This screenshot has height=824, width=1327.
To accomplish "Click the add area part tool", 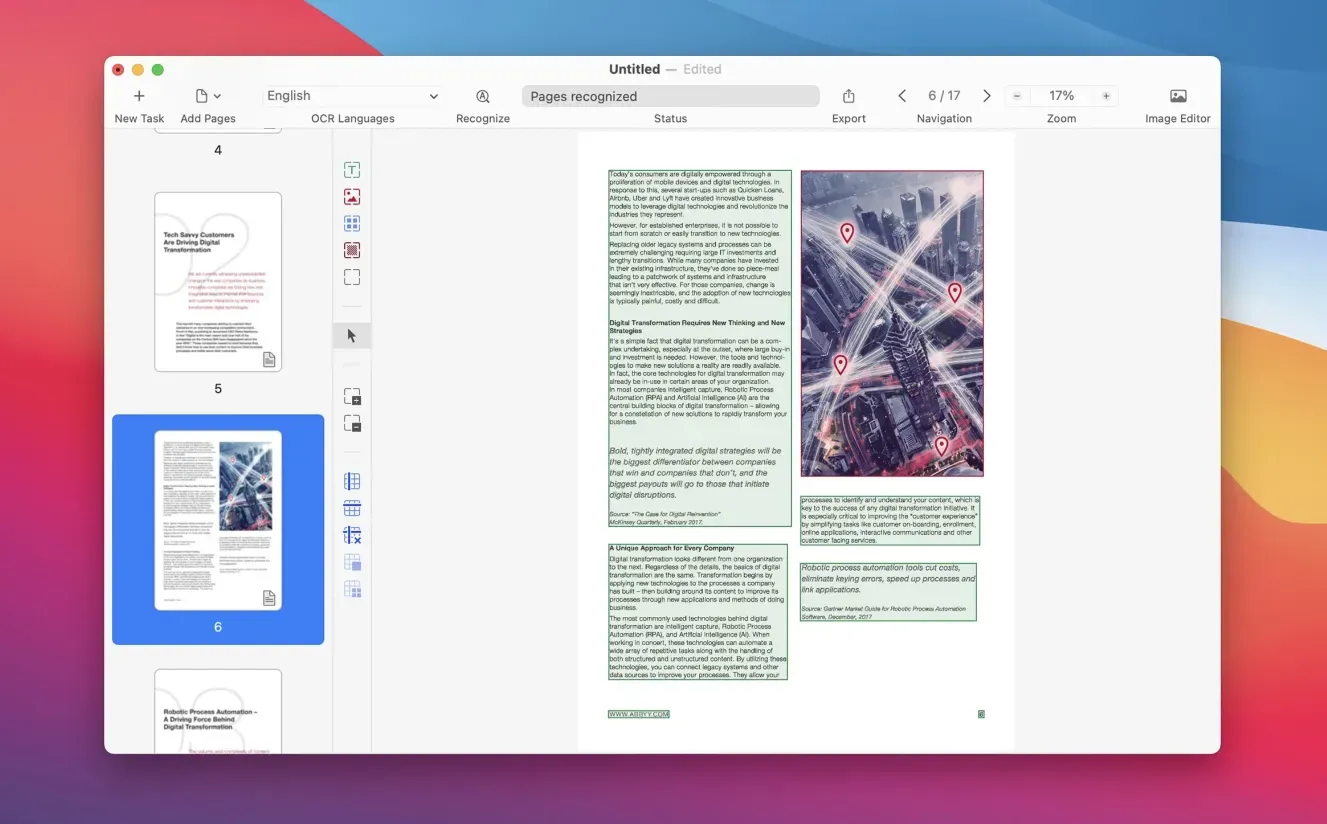I will 352,397.
